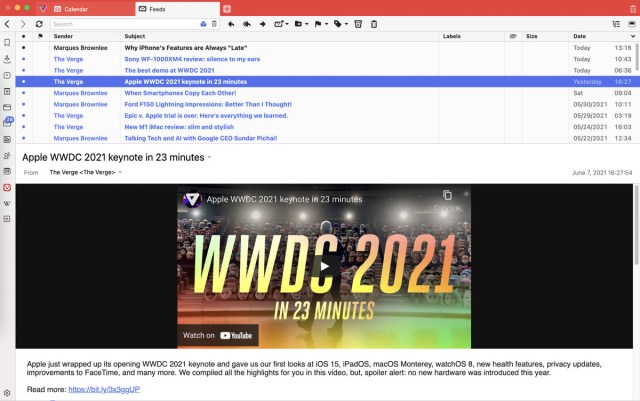Sort by Labels column header
Viewport: 640px width, 401px height.
(452, 36)
